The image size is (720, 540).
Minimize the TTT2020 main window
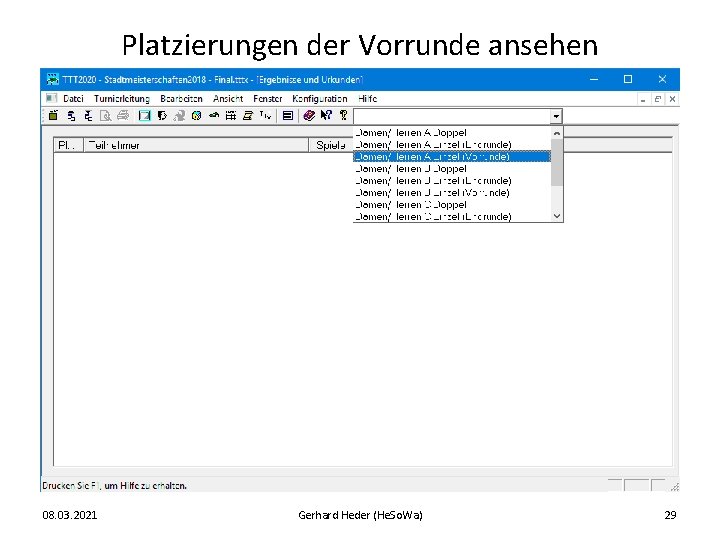coord(594,79)
